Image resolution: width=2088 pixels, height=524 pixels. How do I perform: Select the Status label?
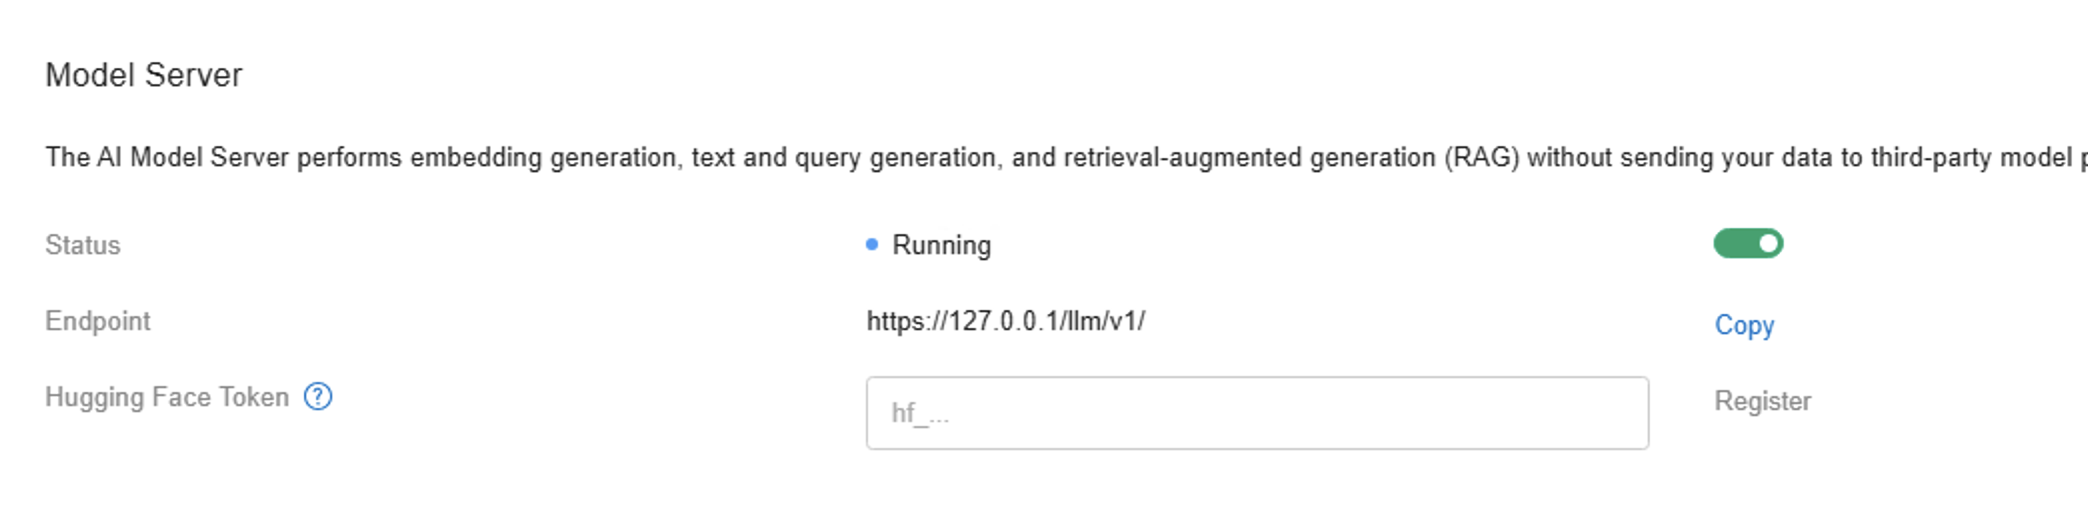click(x=83, y=245)
